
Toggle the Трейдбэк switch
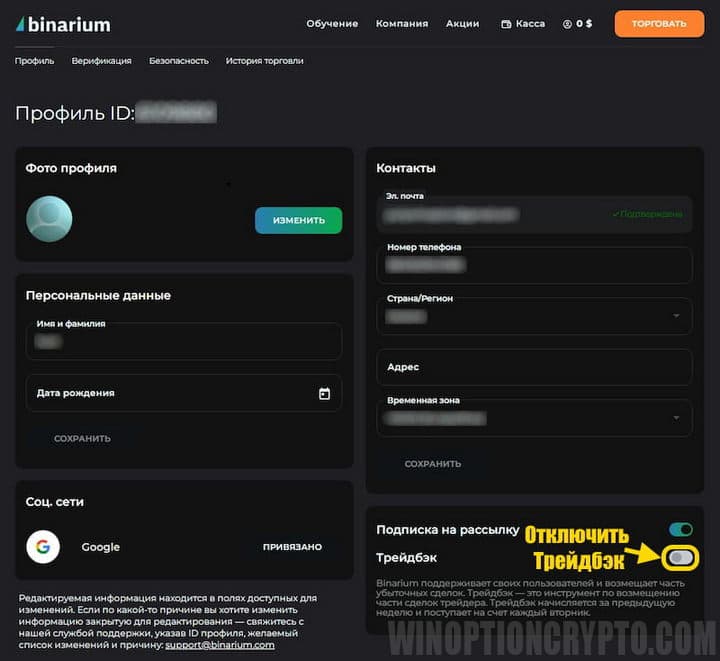click(681, 558)
